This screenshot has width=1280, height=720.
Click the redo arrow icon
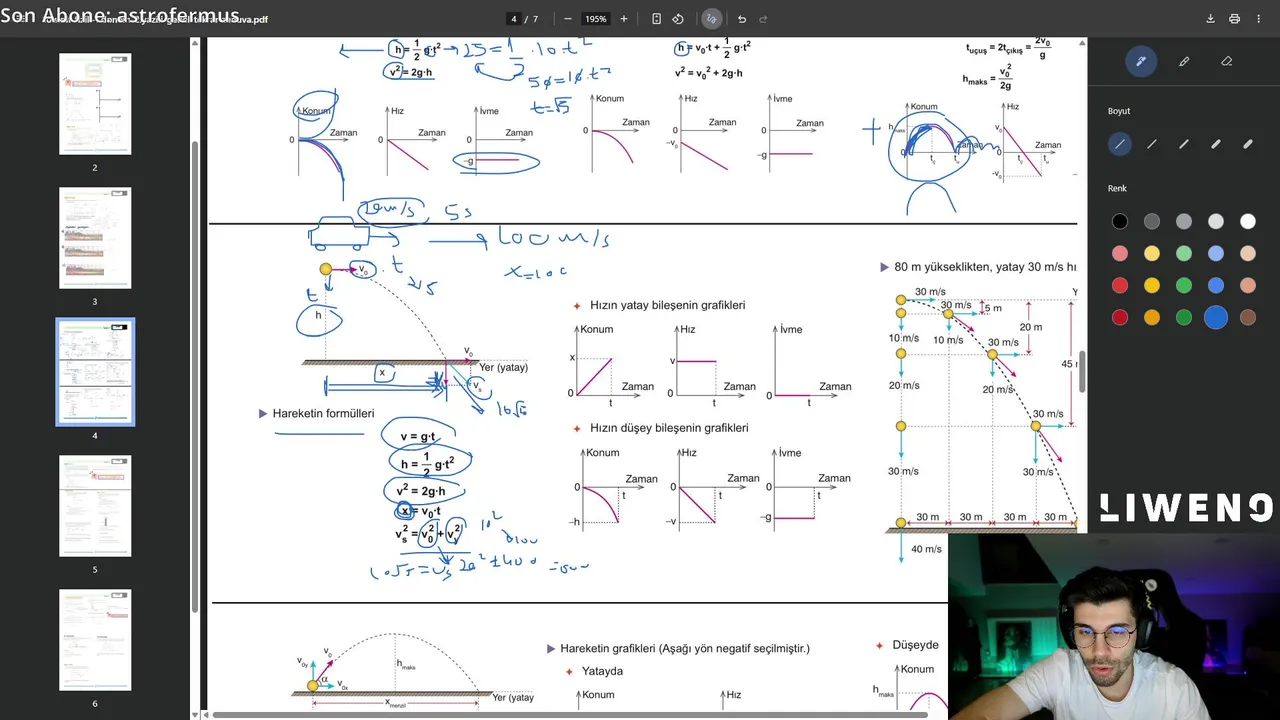tap(763, 19)
